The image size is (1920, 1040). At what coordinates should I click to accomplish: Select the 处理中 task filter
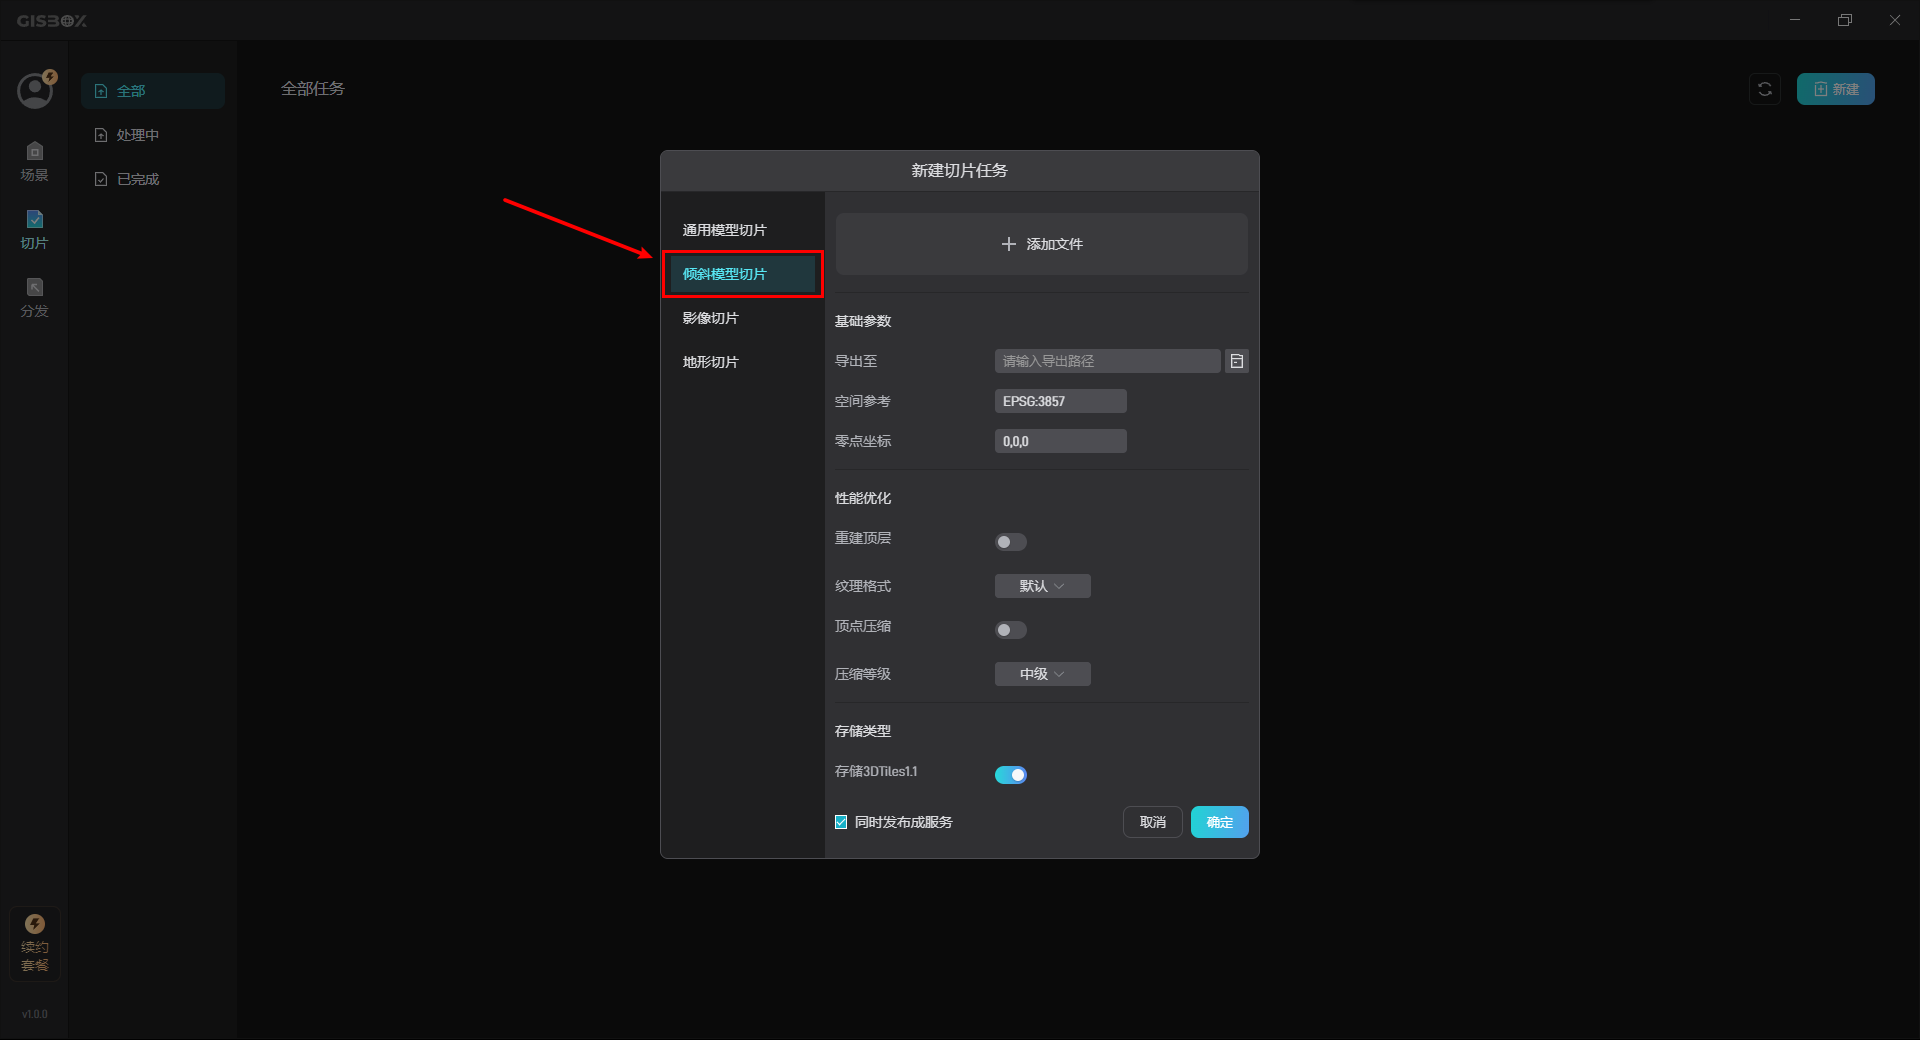(153, 135)
